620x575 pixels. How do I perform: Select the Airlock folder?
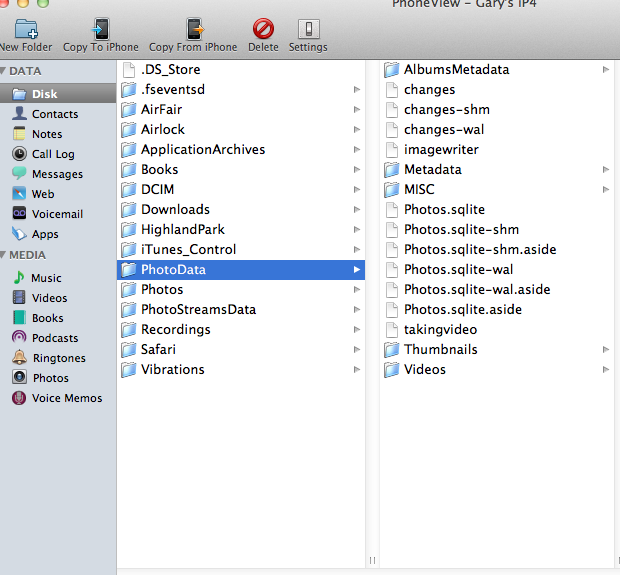click(241, 129)
